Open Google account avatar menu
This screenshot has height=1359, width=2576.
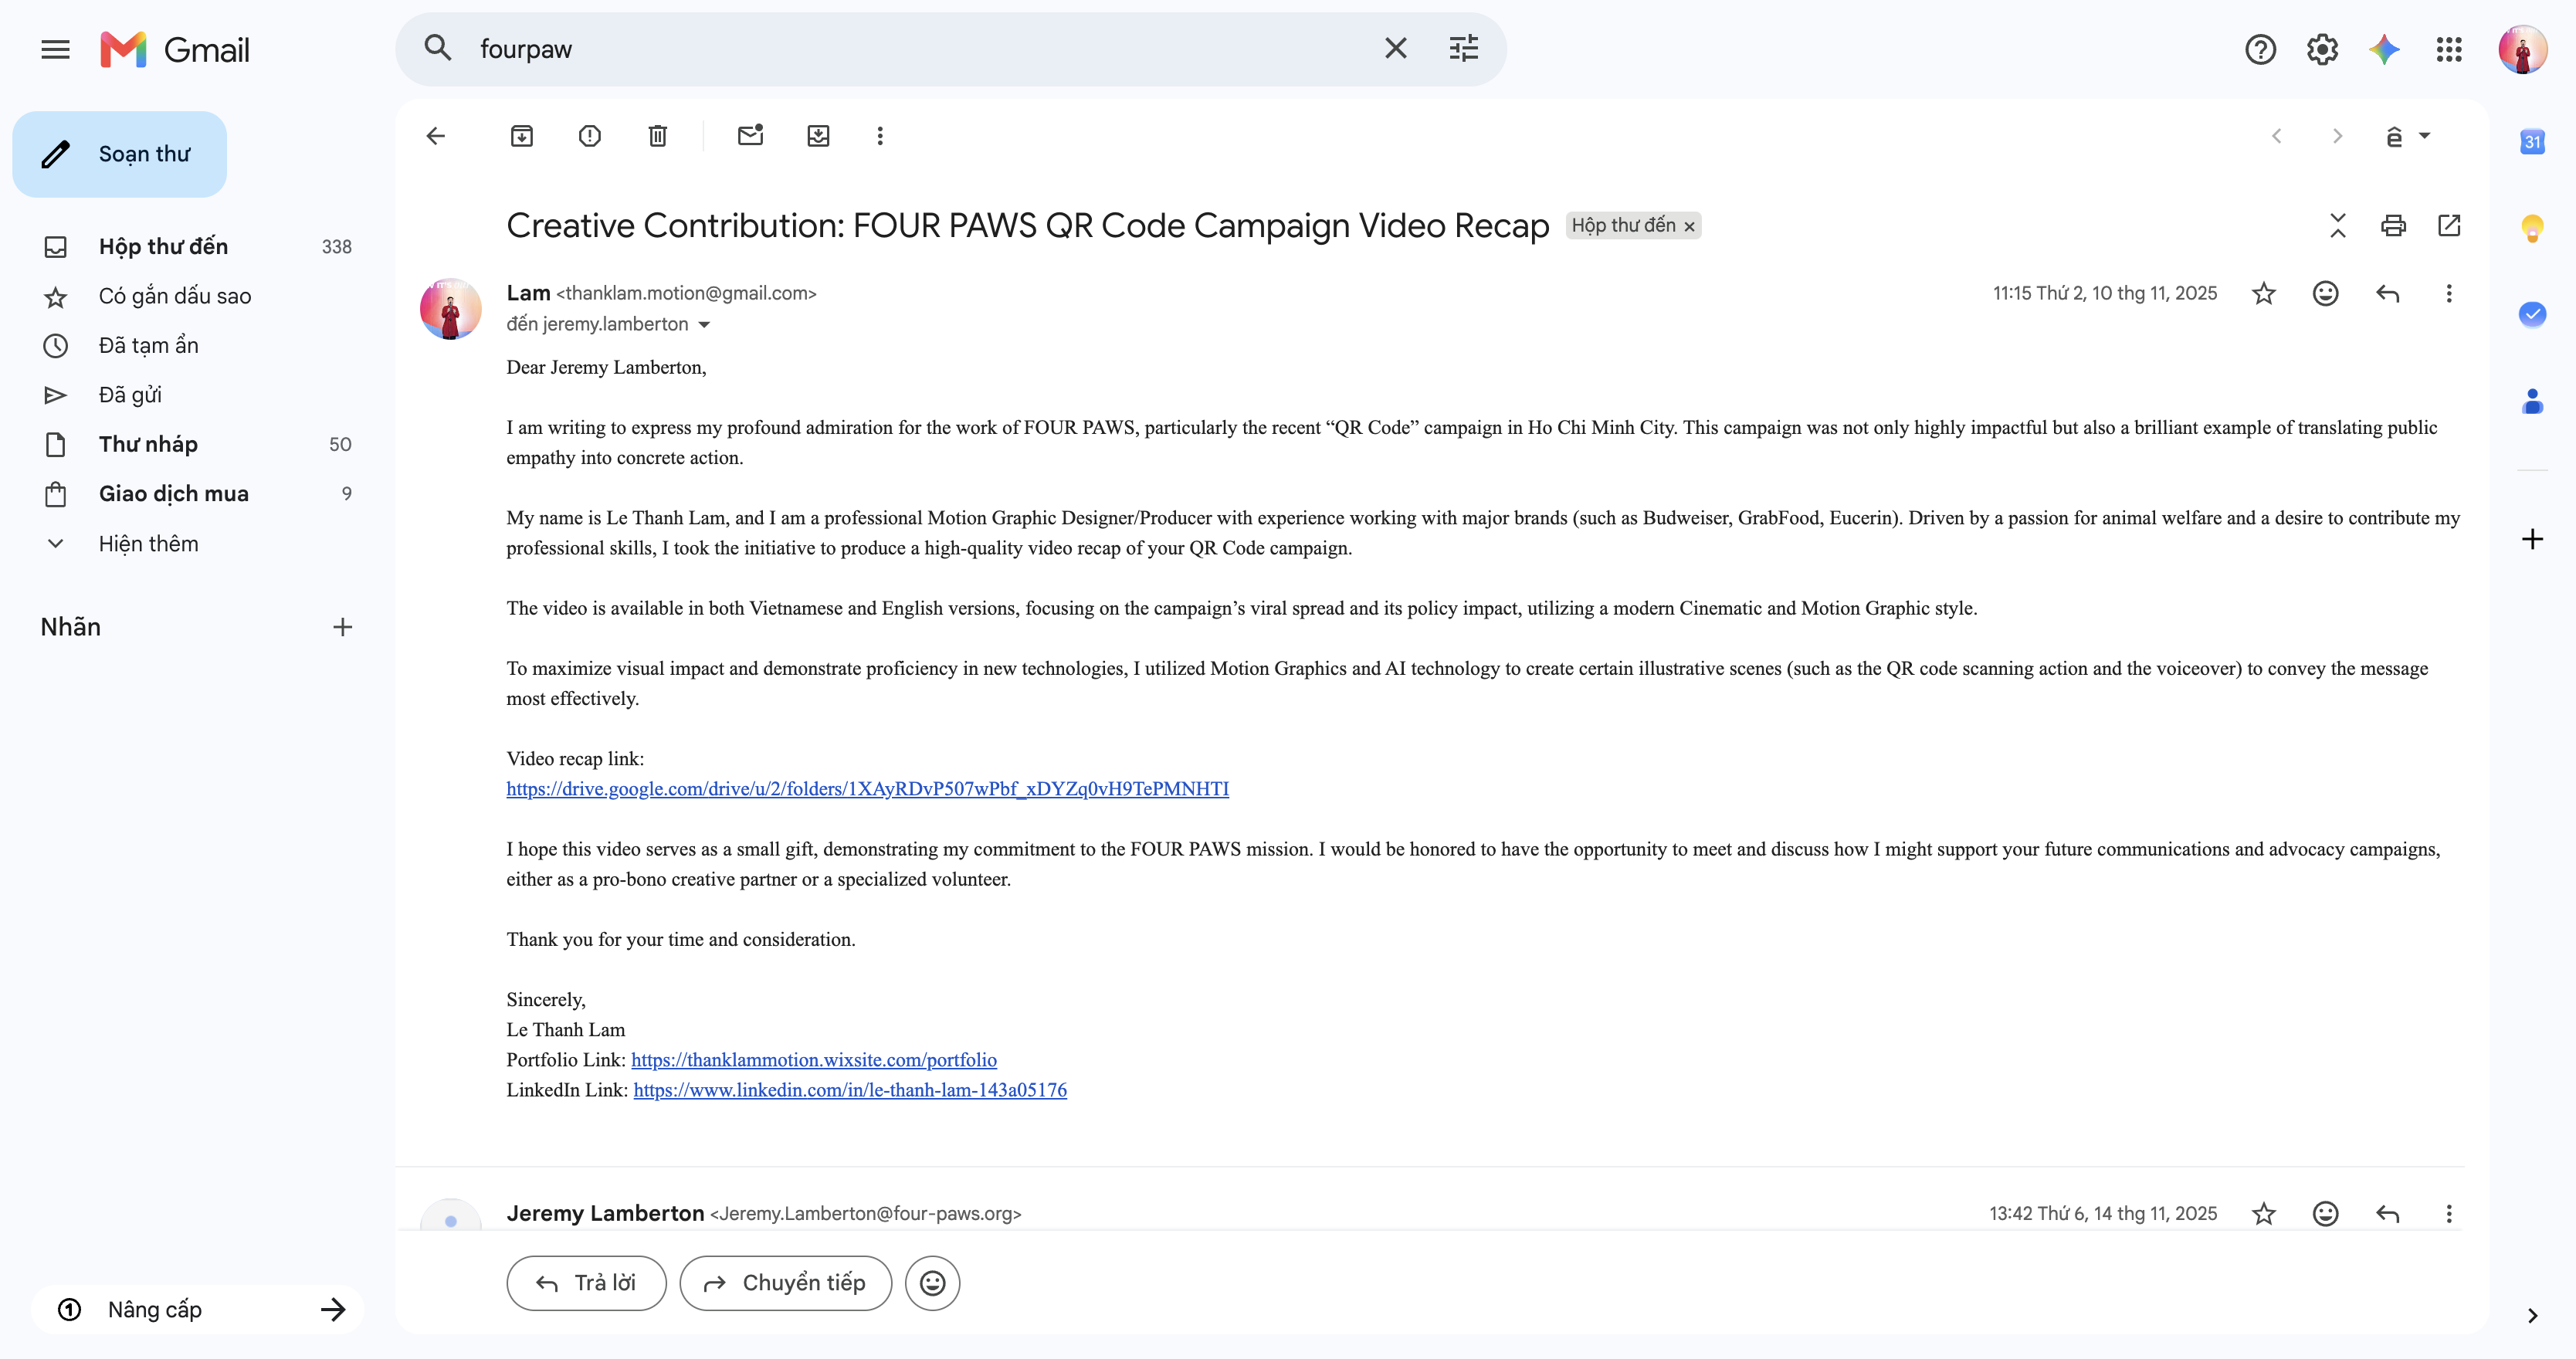point(2522,49)
